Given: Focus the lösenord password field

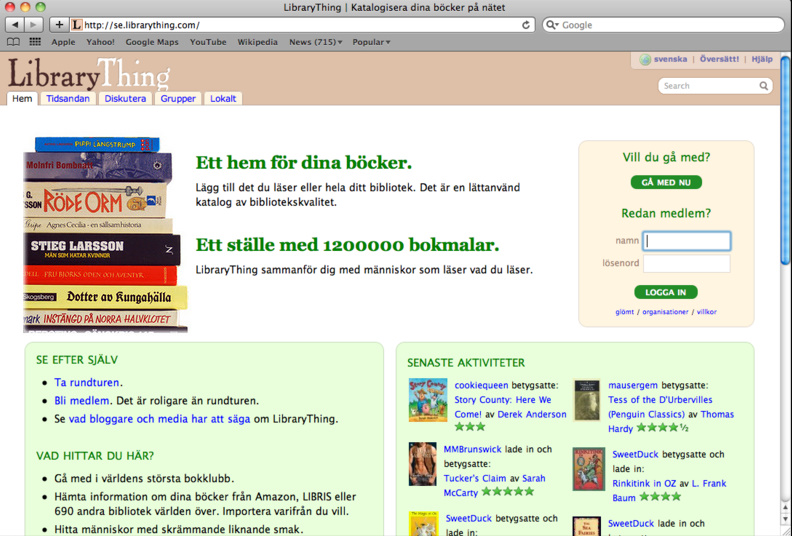Looking at the screenshot, I should 686,263.
